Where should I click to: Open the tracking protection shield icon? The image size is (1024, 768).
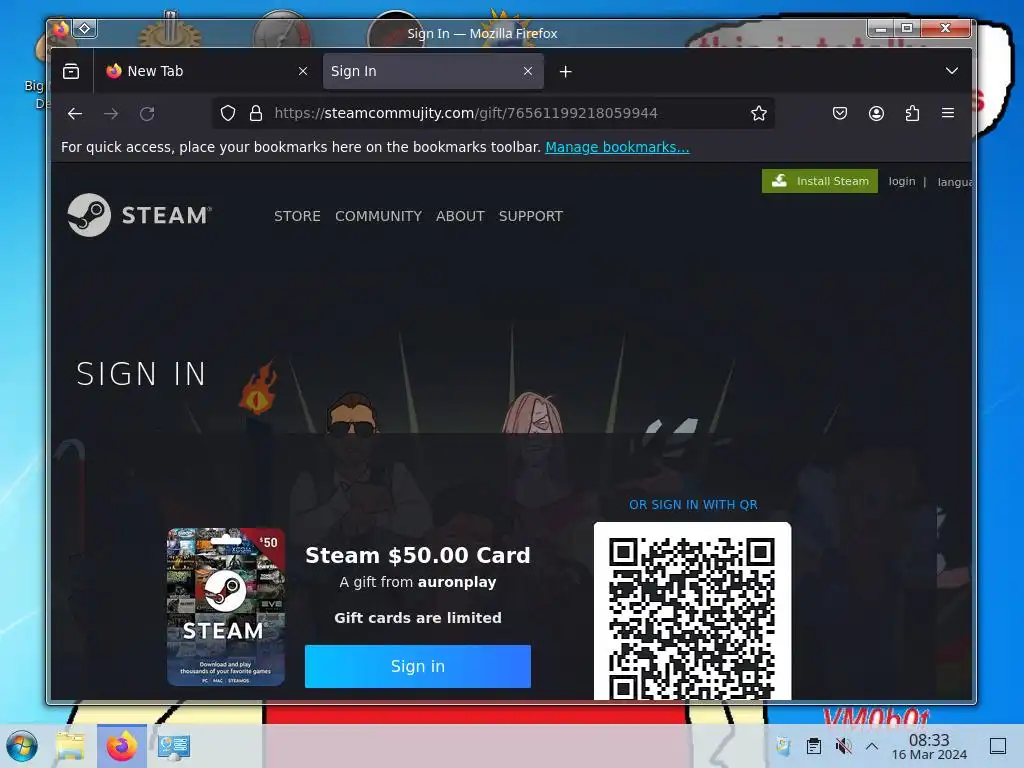click(227, 113)
